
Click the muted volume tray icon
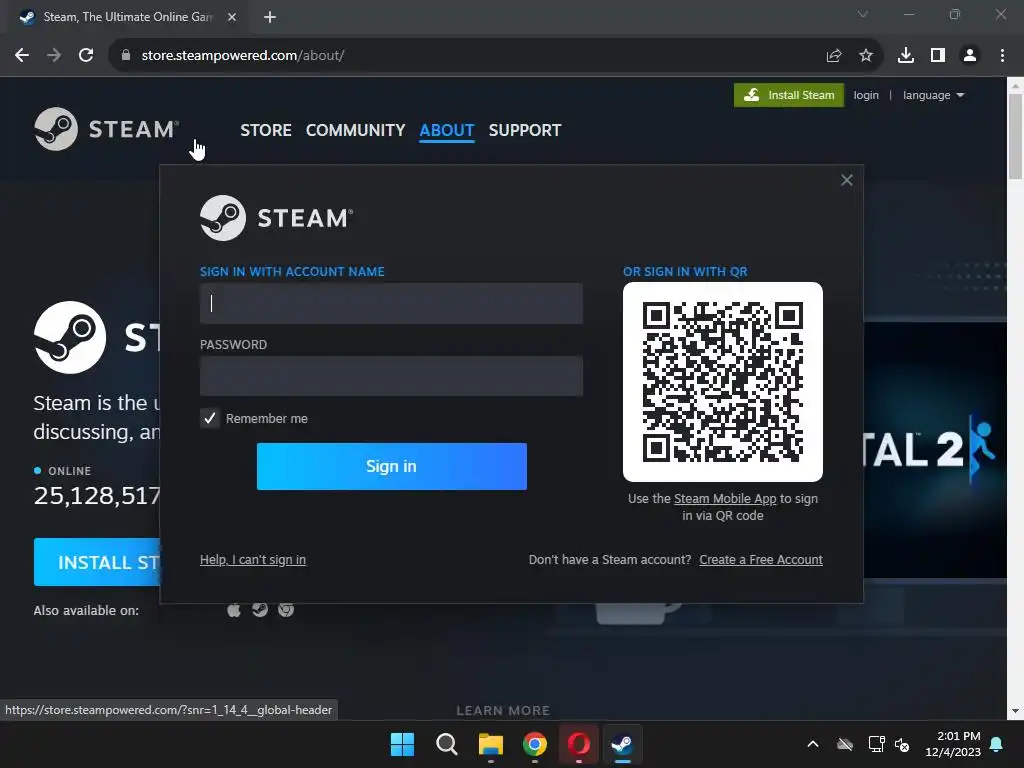pos(902,744)
